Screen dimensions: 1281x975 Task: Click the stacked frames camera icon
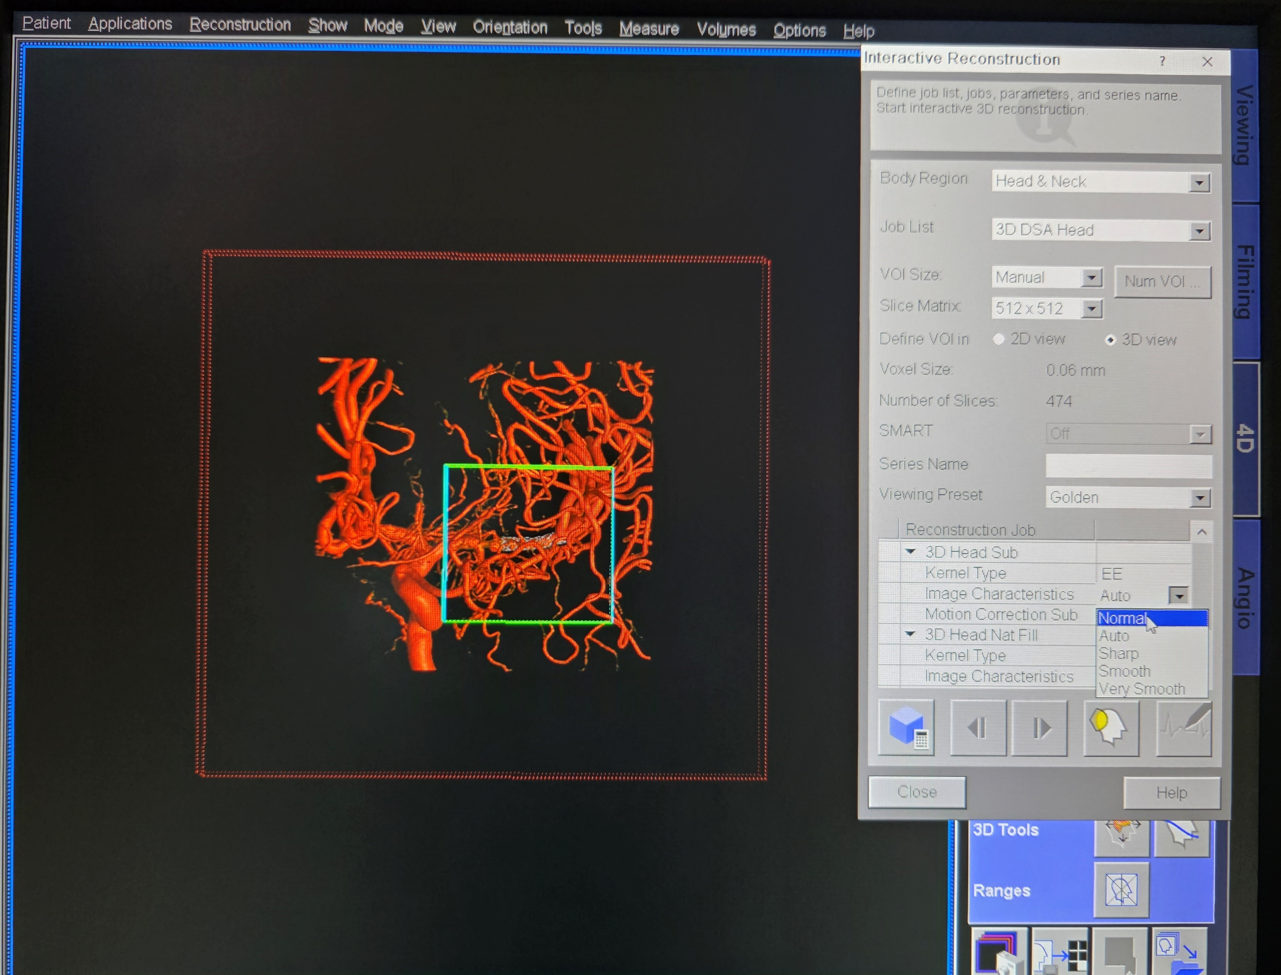tap(998, 953)
